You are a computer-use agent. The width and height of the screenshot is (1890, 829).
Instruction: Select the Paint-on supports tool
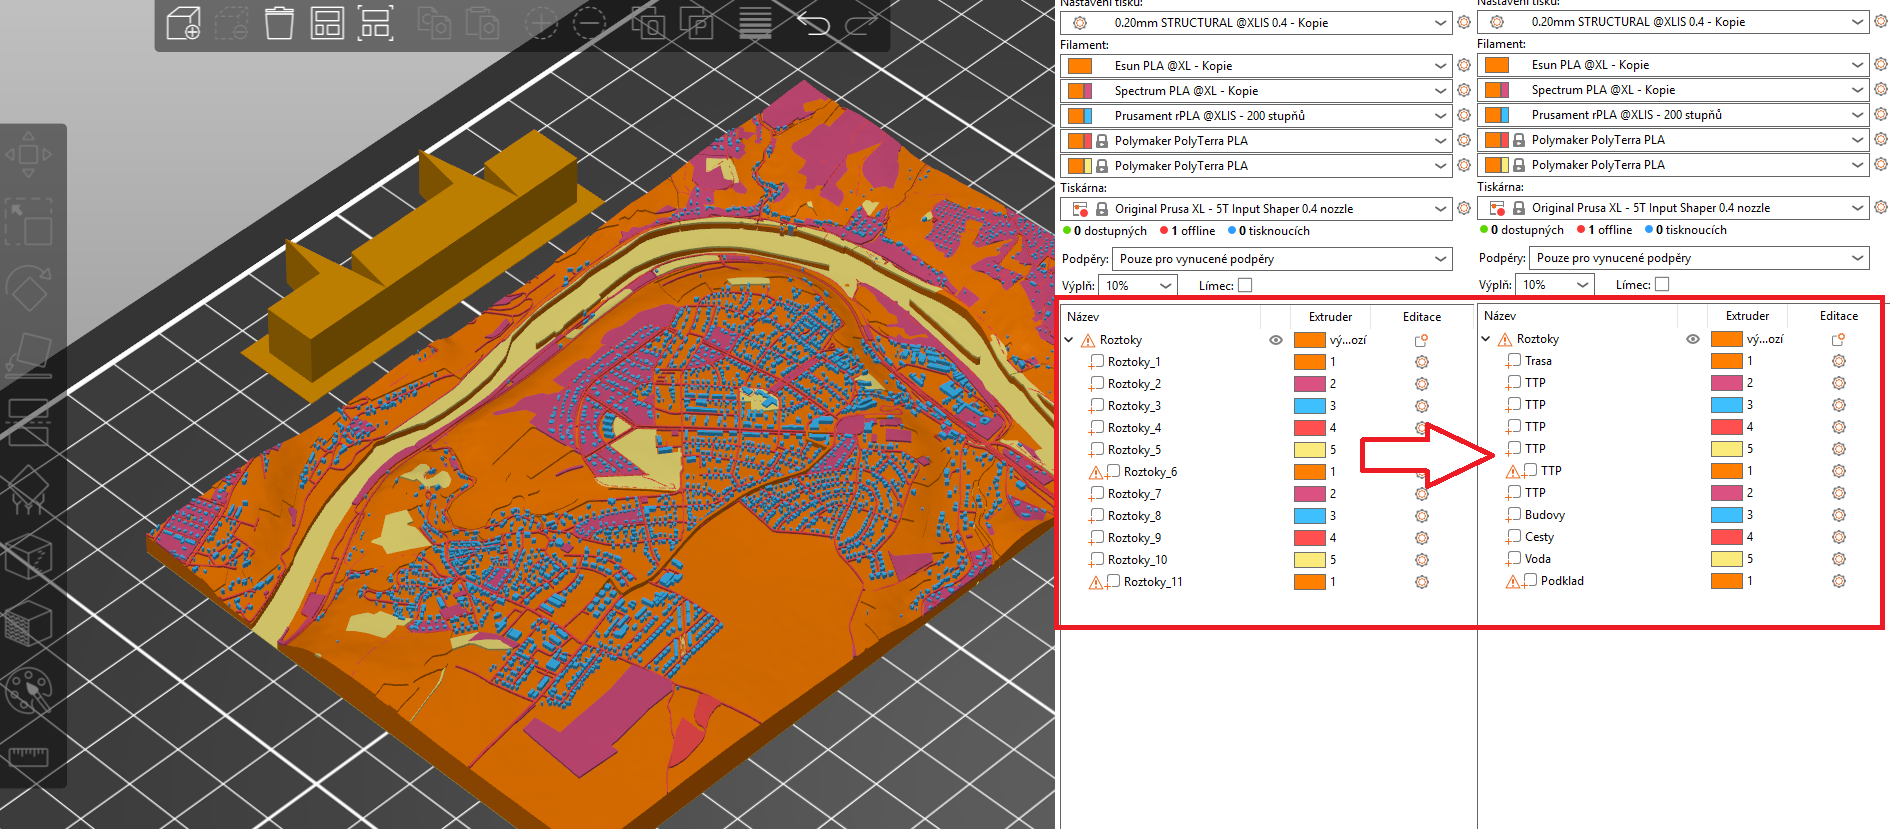point(28,490)
